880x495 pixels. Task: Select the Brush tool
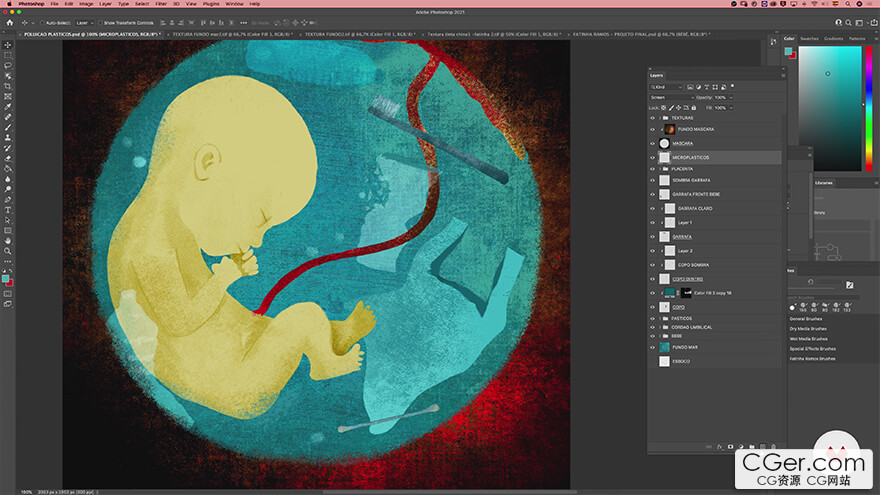[8, 127]
